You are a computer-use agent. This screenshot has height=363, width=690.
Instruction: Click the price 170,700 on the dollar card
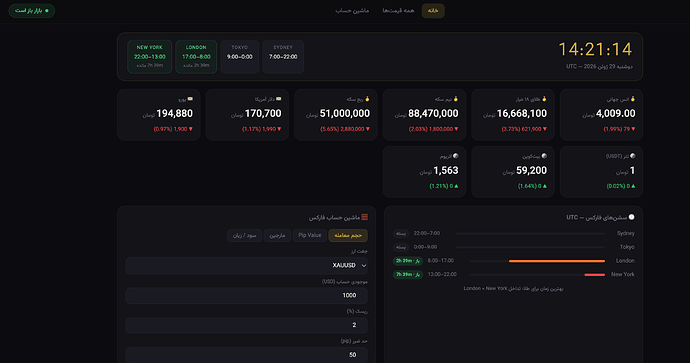(x=263, y=114)
